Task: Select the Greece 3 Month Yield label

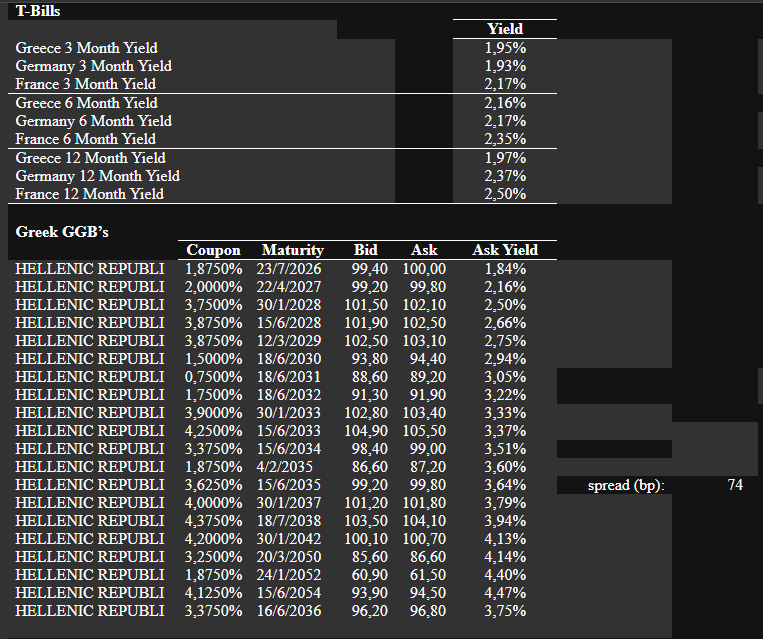Action: (86, 48)
